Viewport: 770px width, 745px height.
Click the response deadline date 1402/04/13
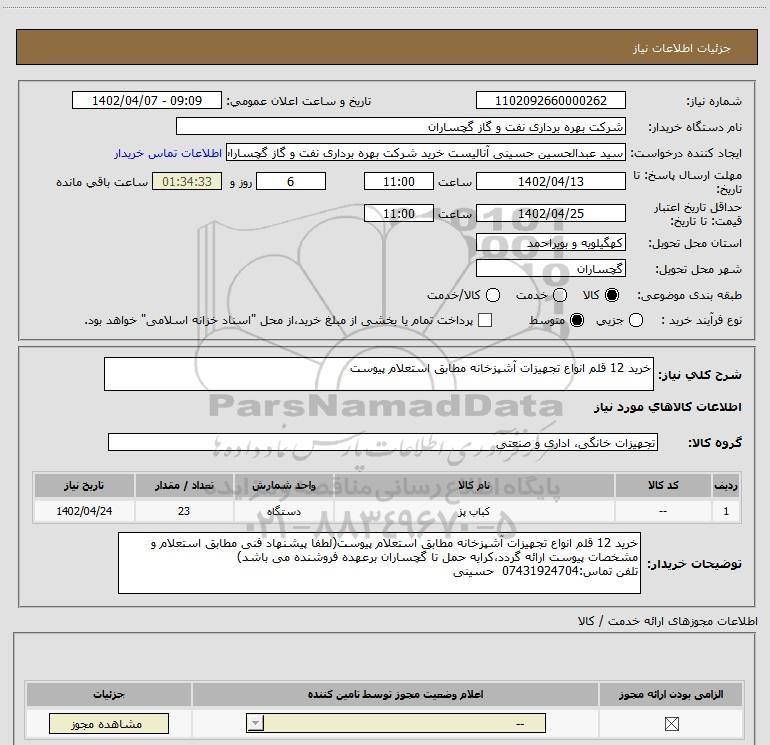coord(550,181)
